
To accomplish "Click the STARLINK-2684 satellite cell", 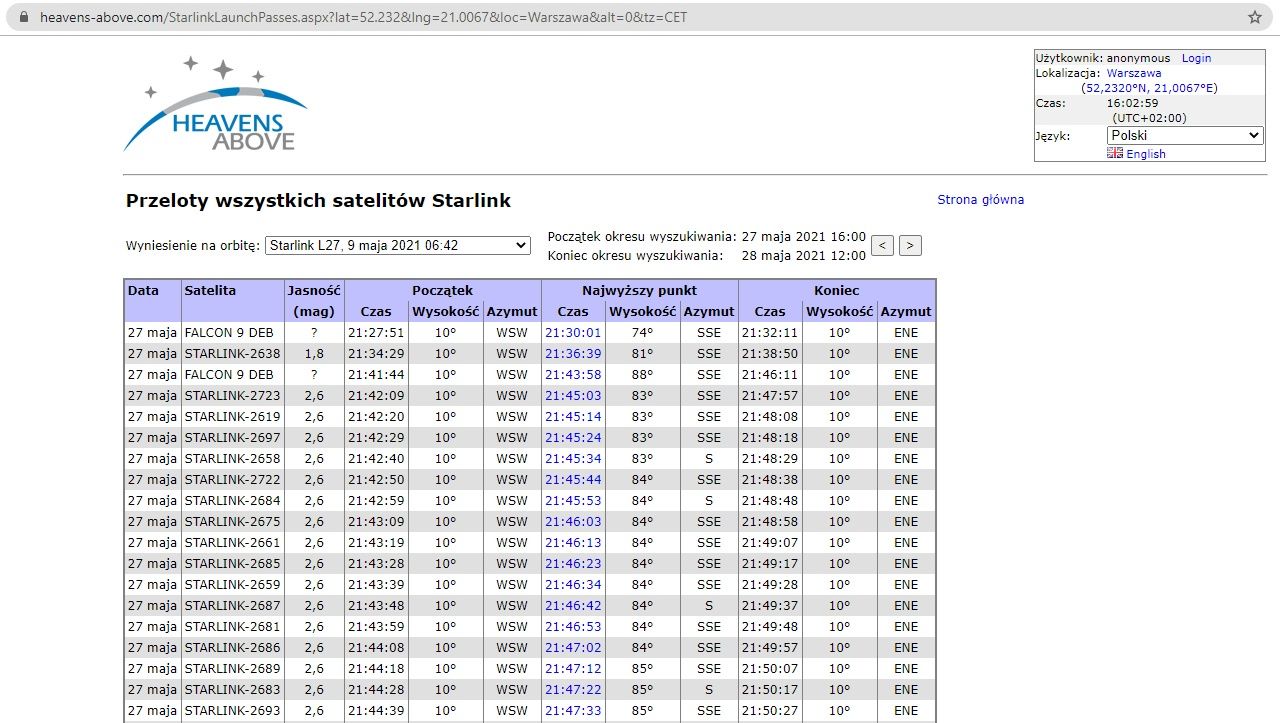I will point(232,501).
